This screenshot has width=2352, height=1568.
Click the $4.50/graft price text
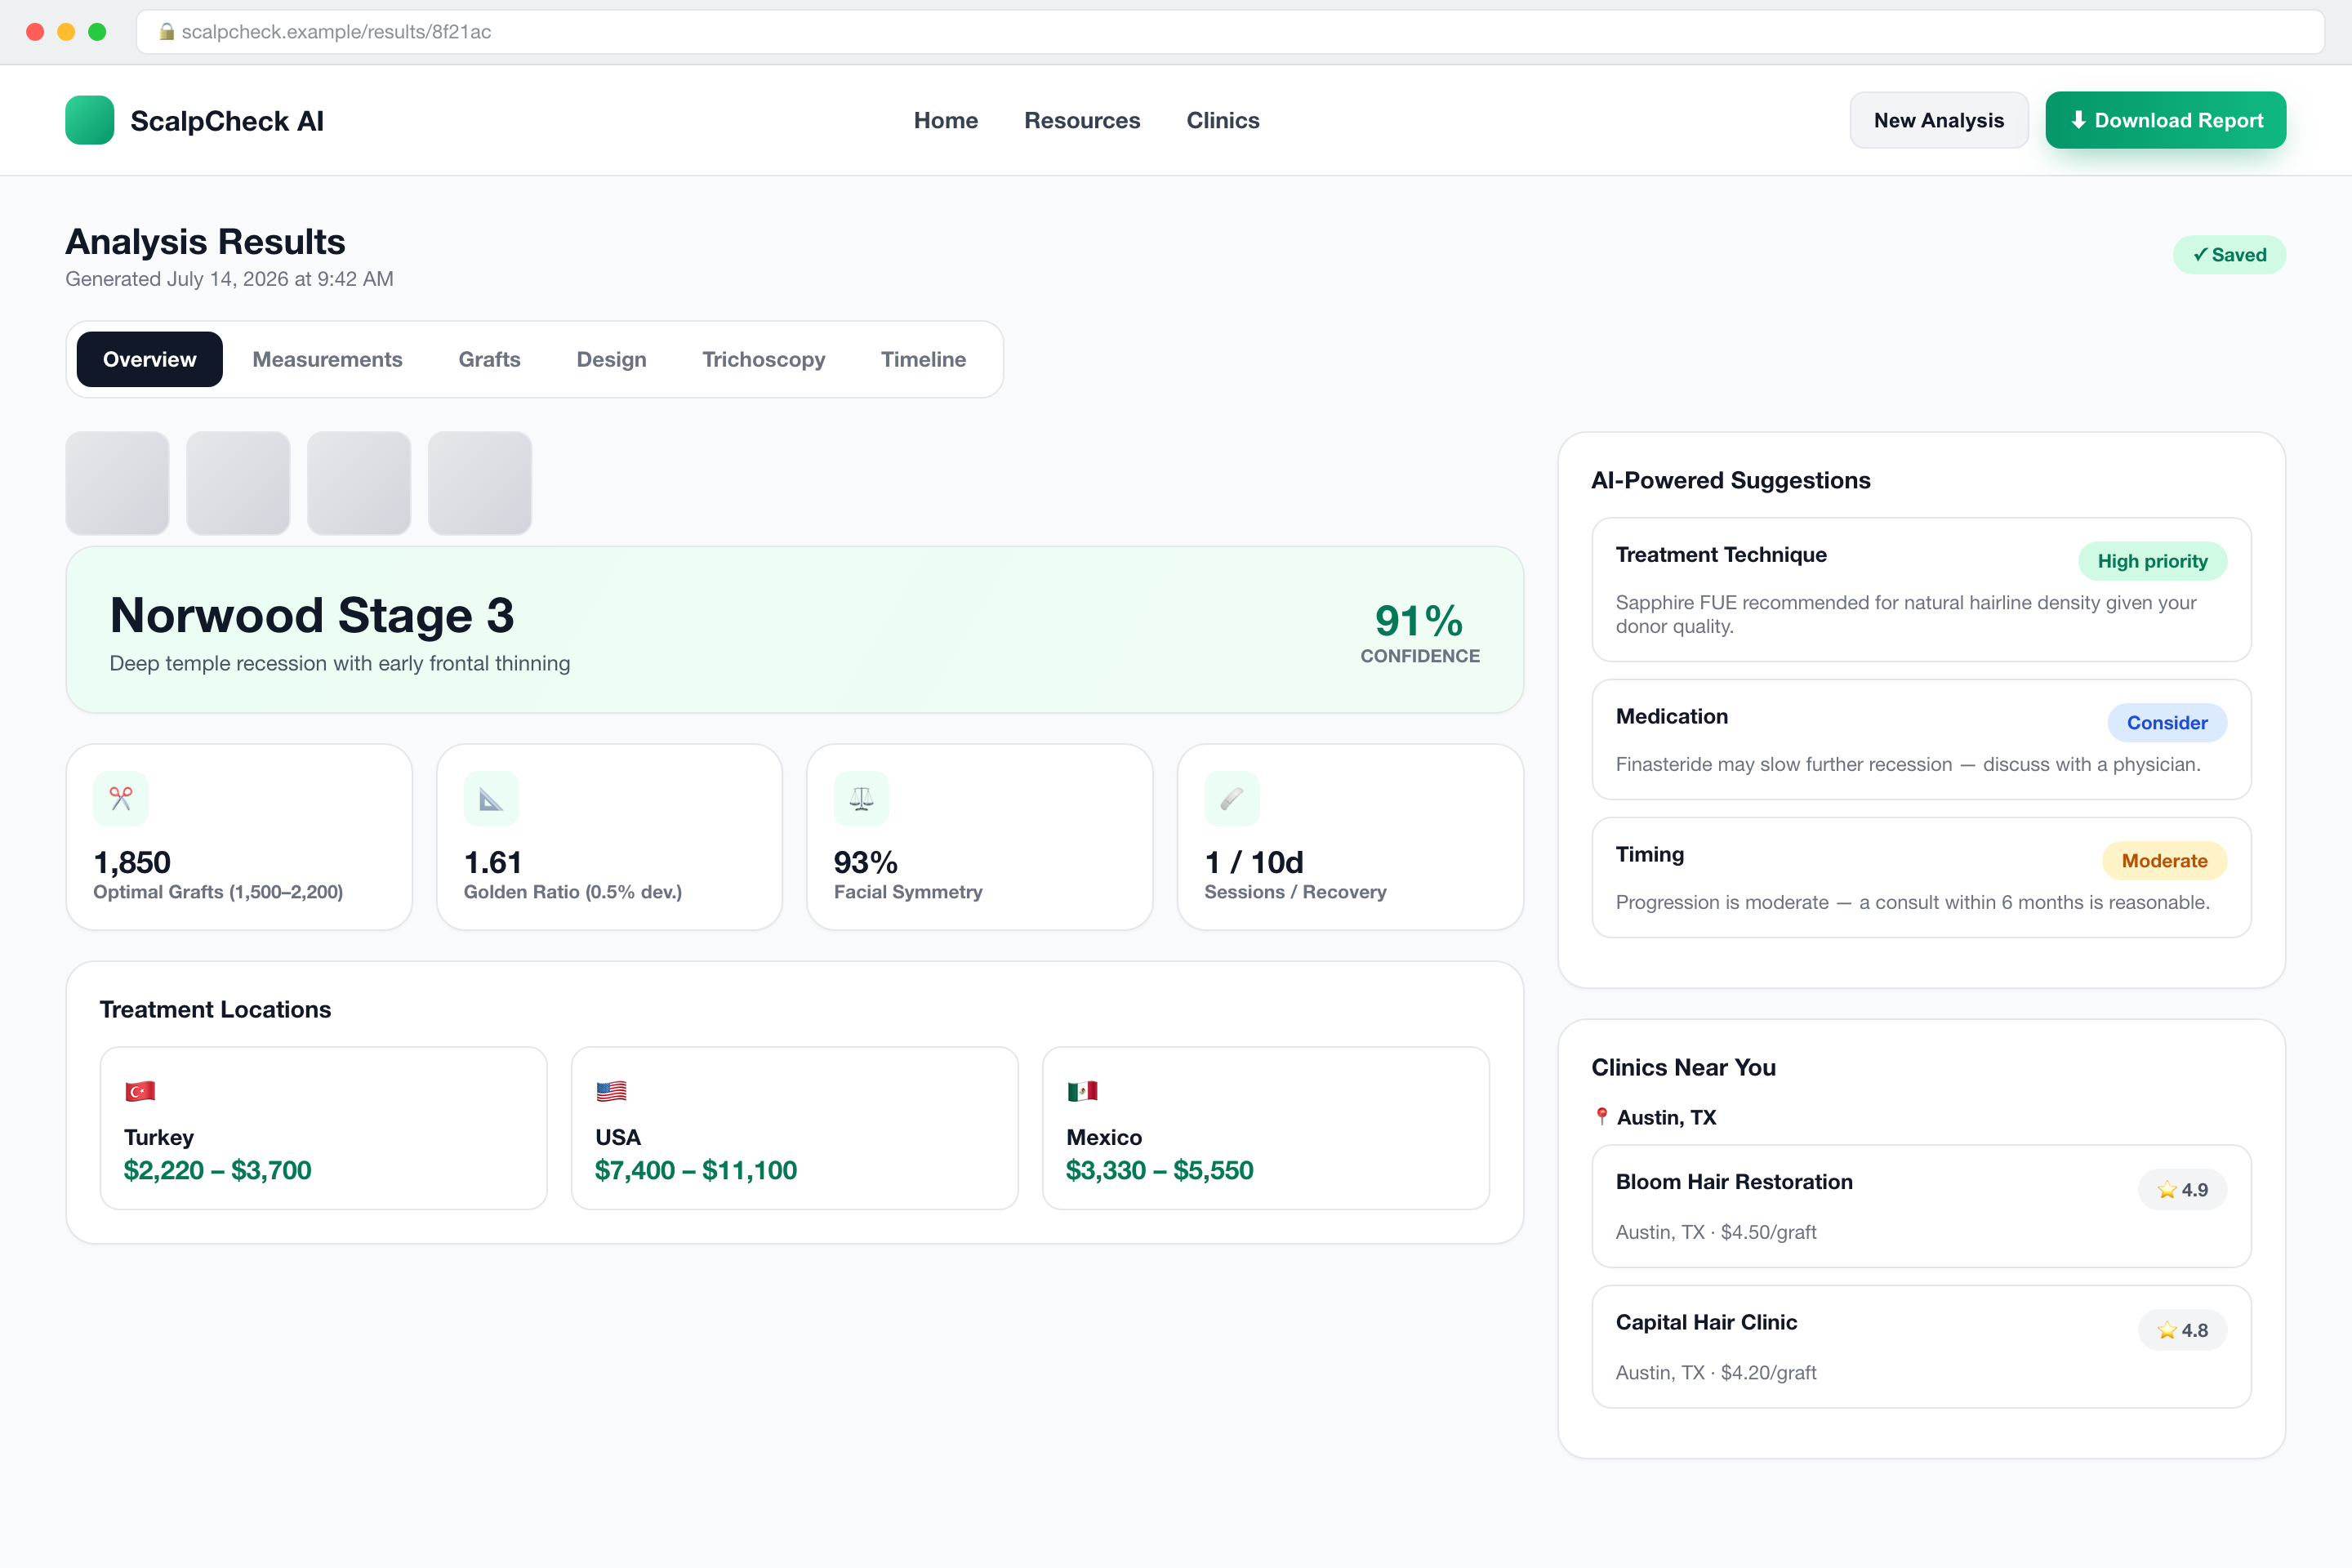pos(1769,1232)
